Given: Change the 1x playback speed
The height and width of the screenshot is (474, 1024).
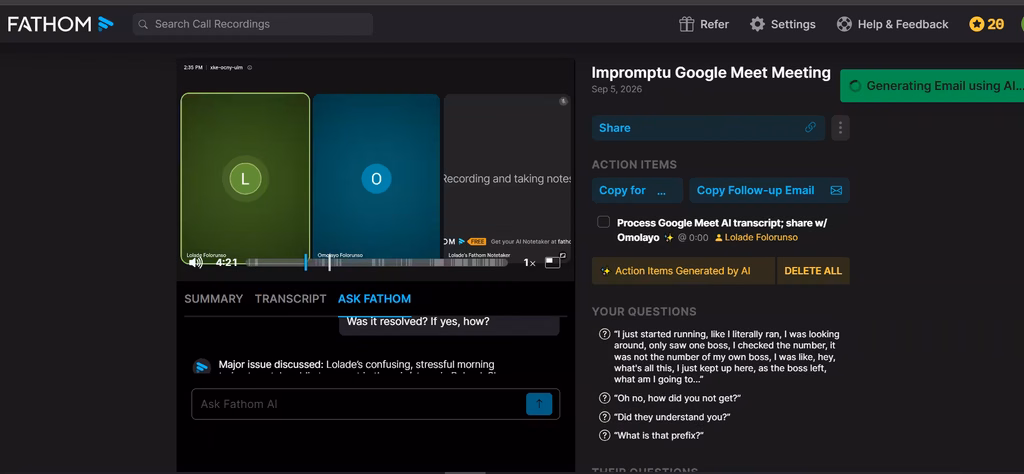Looking at the screenshot, I should coord(530,262).
